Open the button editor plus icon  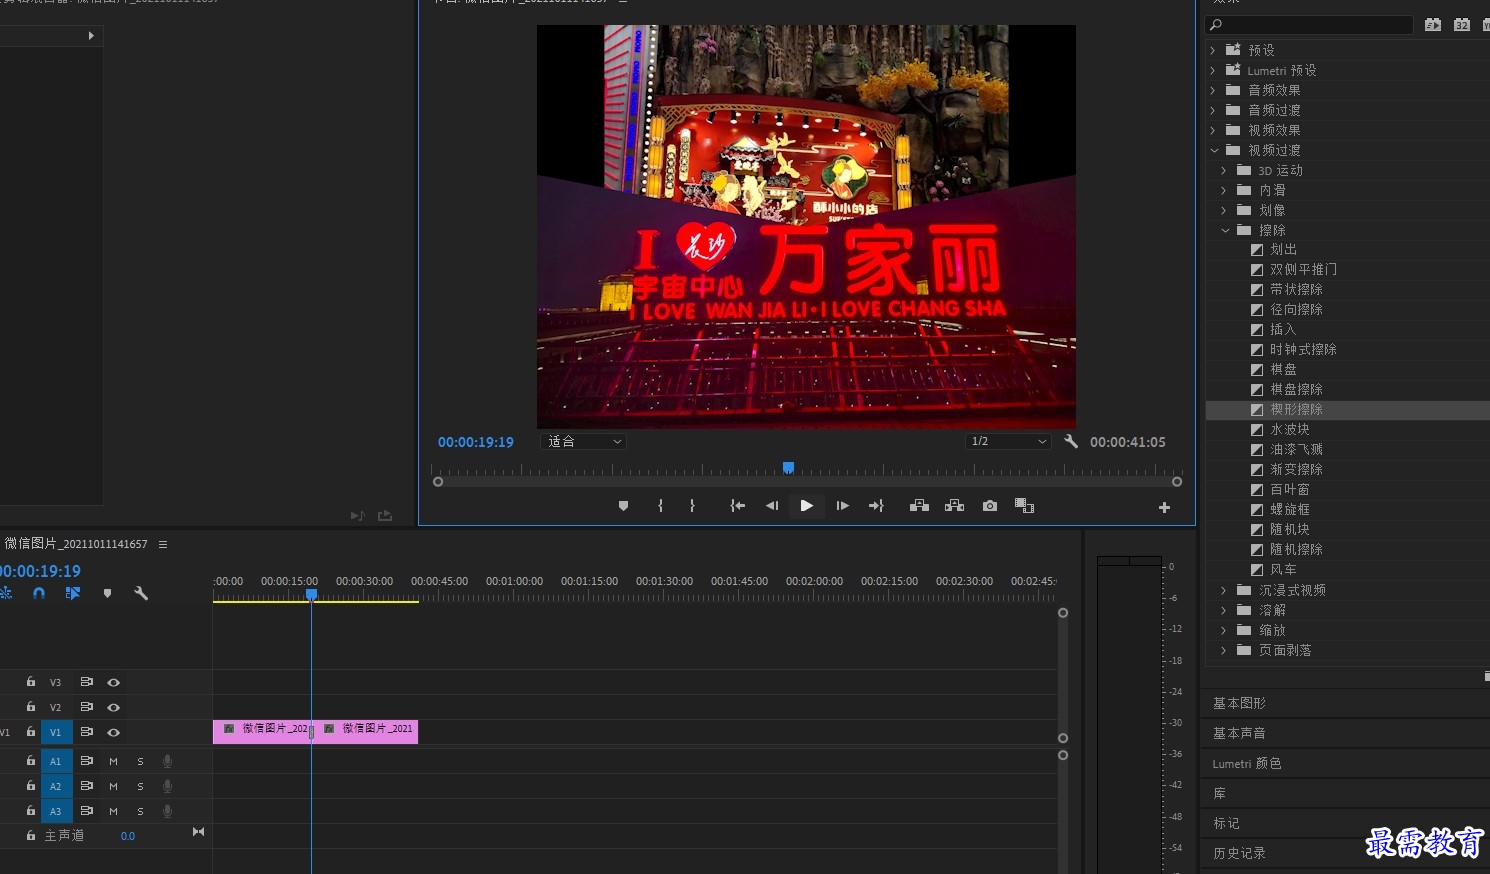point(1164,508)
